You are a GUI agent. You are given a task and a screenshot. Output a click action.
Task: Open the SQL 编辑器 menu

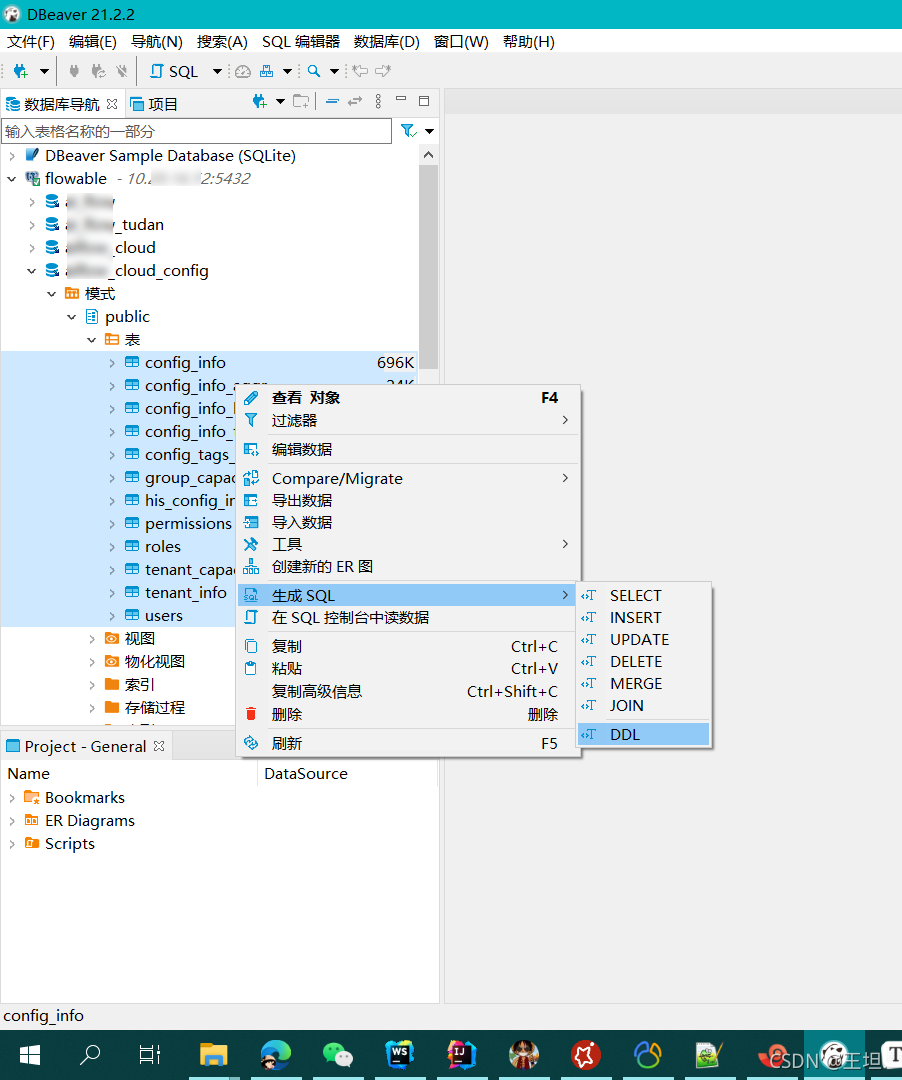coord(301,42)
